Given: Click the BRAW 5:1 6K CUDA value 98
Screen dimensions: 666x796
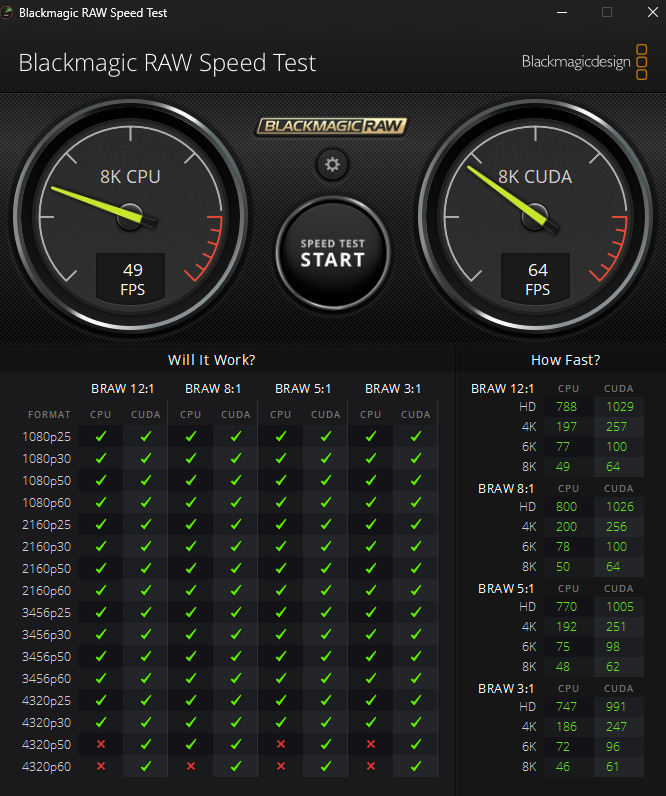Looking at the screenshot, I should (613, 647).
